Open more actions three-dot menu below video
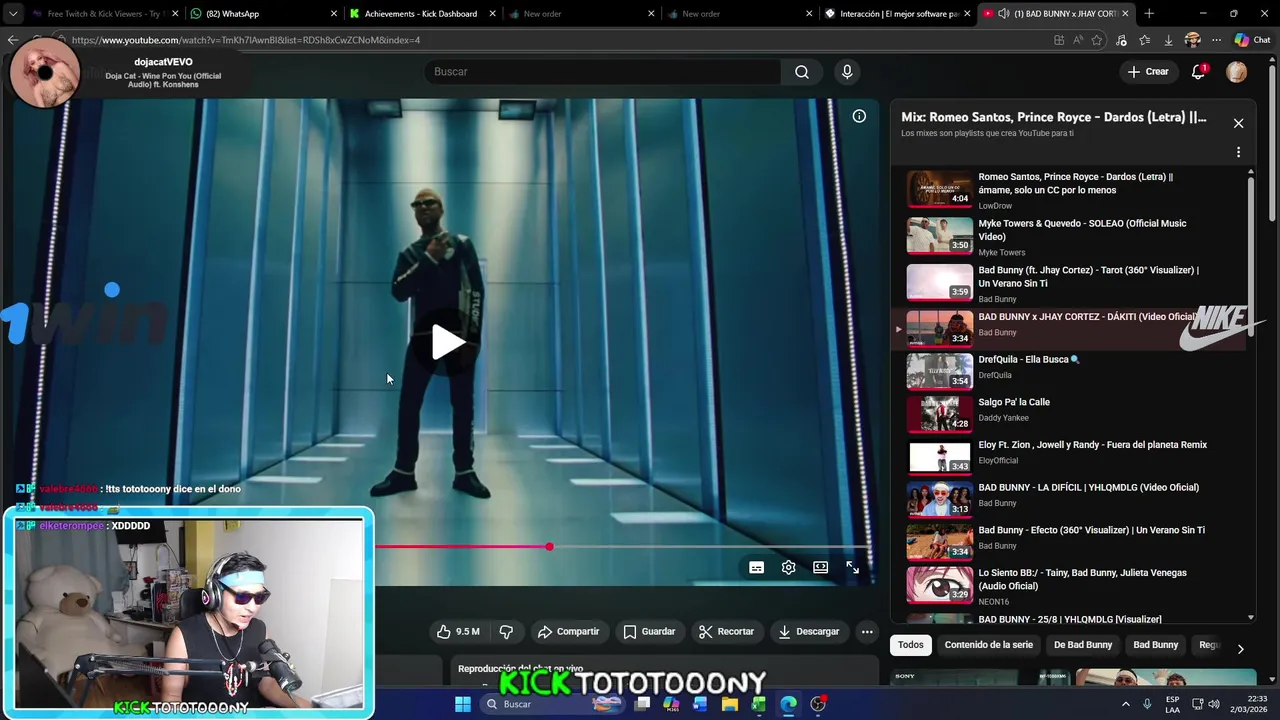Screen dimensions: 1280x720 (x=867, y=632)
